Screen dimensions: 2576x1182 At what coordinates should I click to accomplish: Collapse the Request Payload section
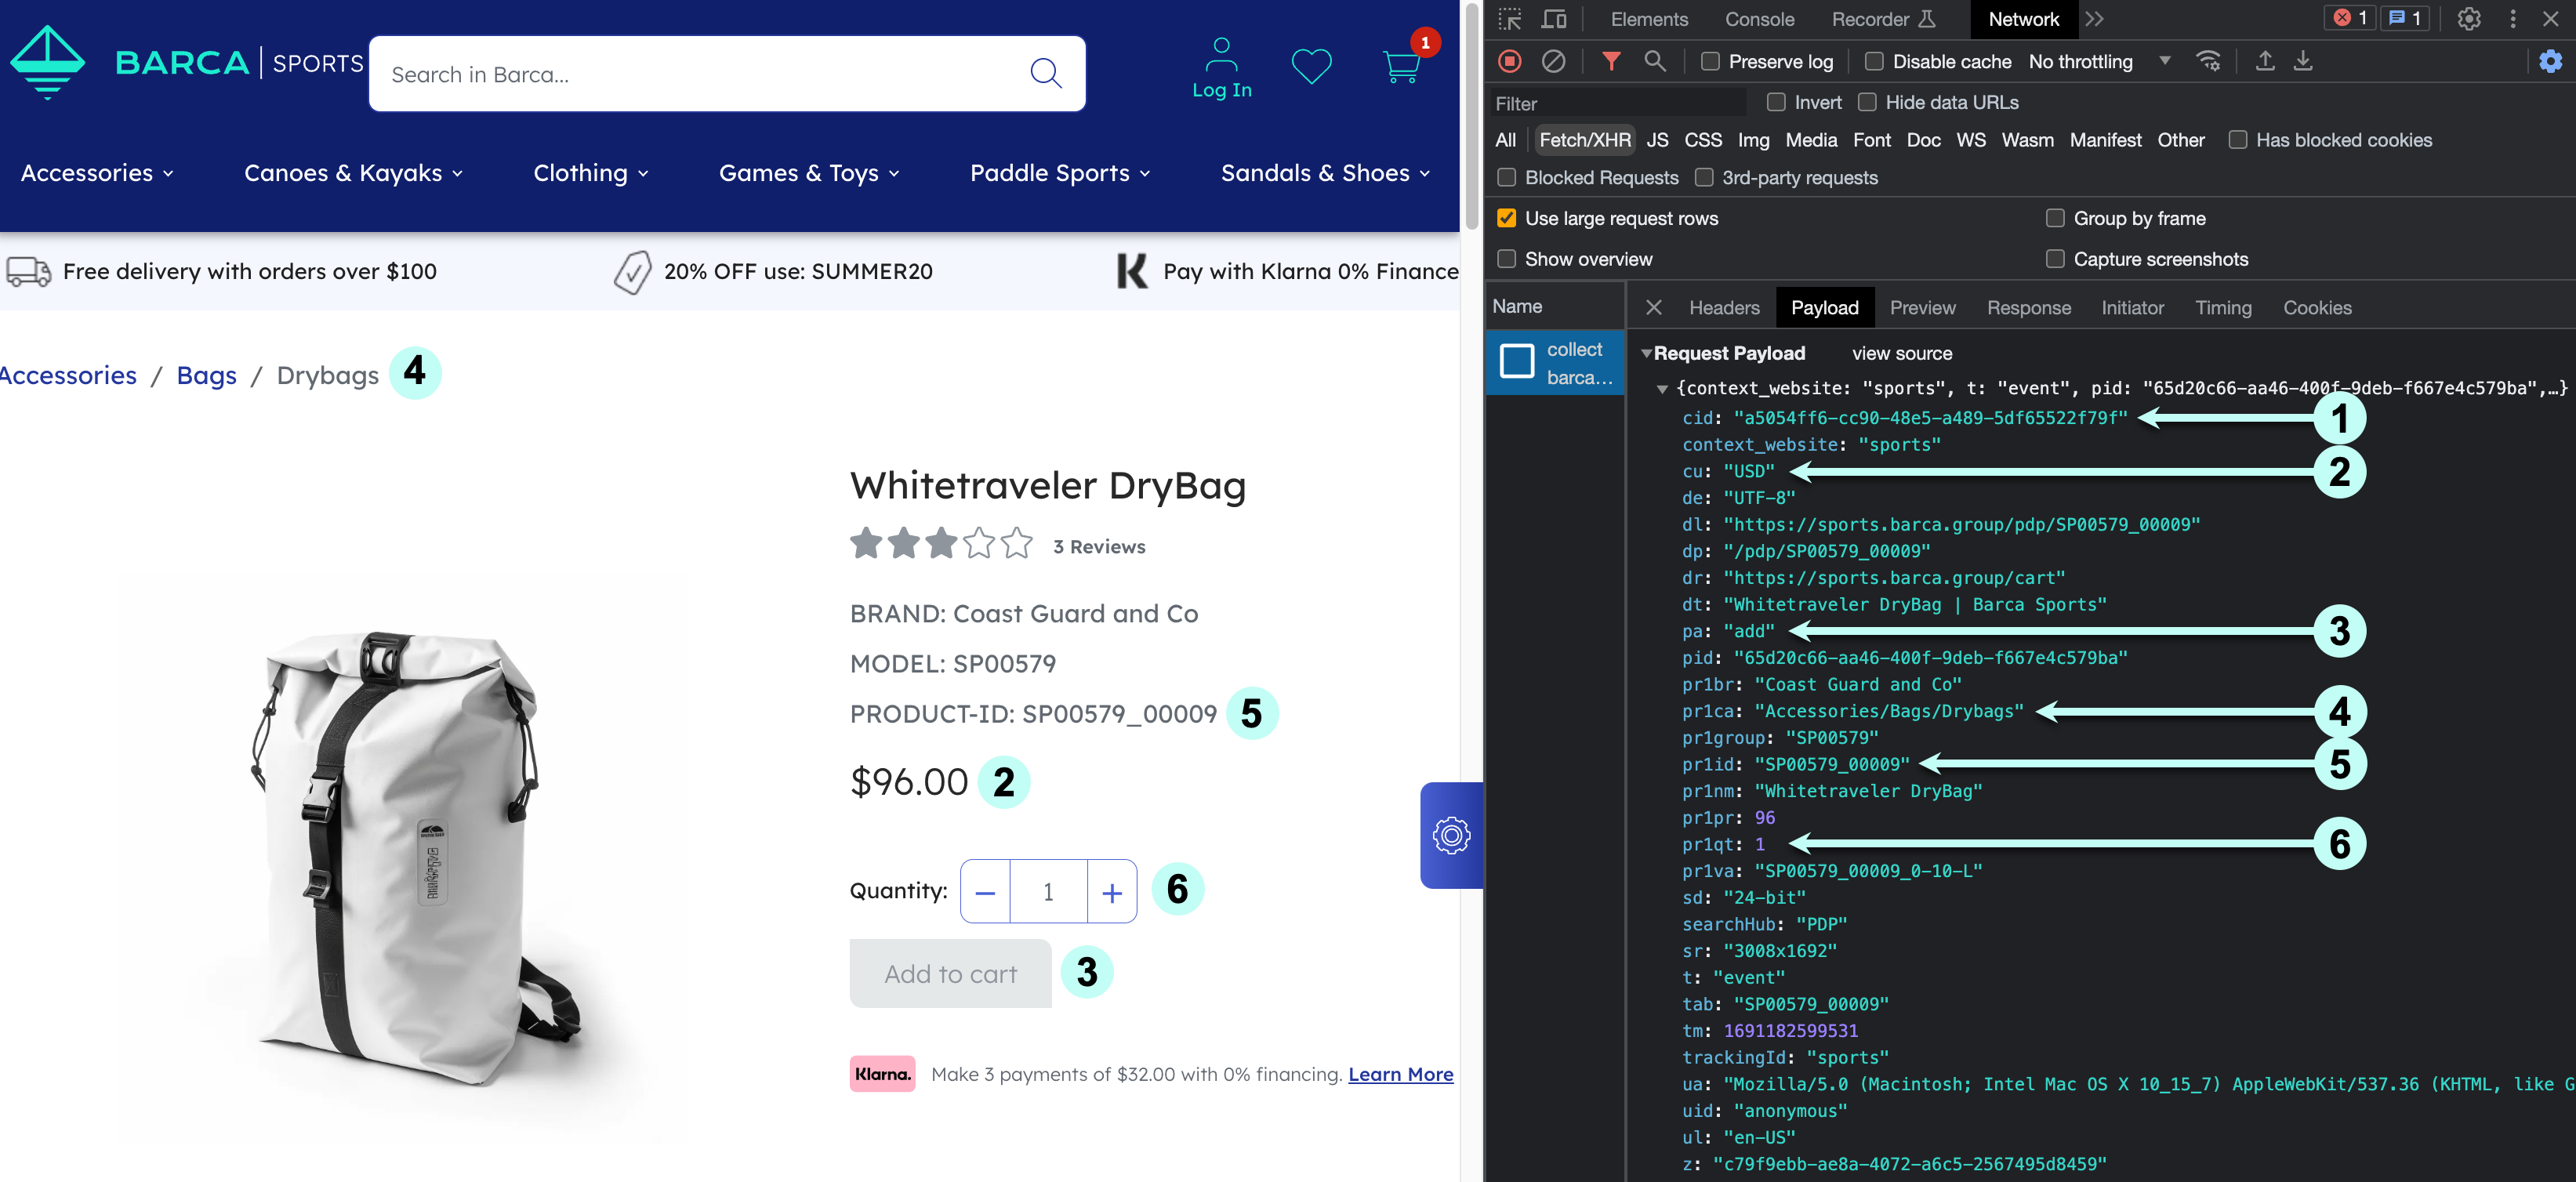1646,354
